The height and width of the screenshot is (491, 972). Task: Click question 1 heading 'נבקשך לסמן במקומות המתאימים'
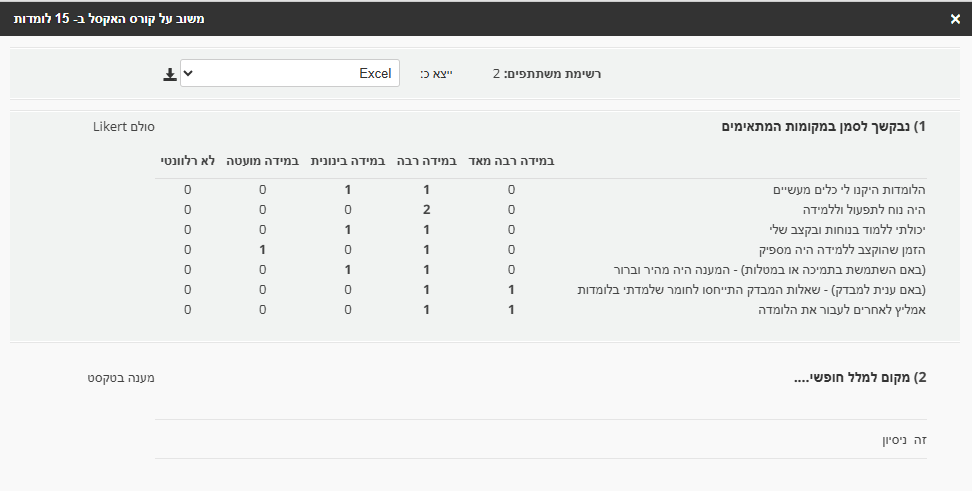(x=823, y=126)
